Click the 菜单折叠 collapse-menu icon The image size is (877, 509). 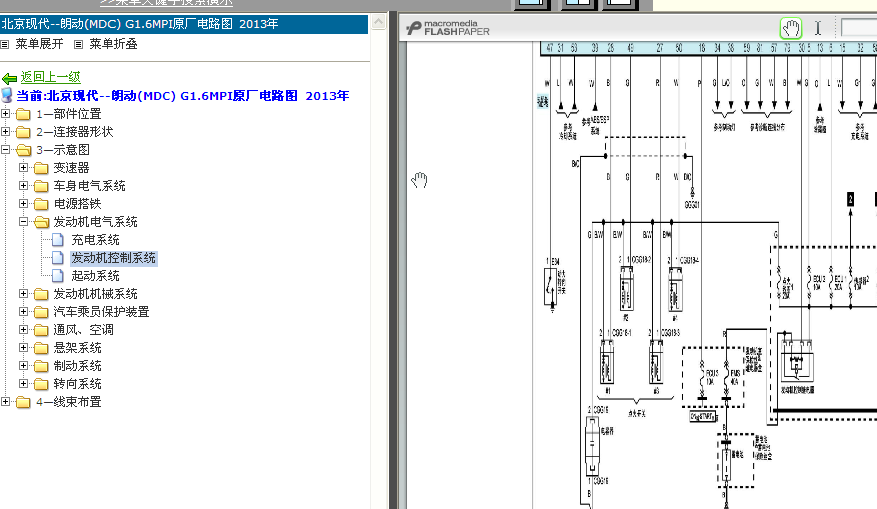pyautogui.click(x=79, y=44)
